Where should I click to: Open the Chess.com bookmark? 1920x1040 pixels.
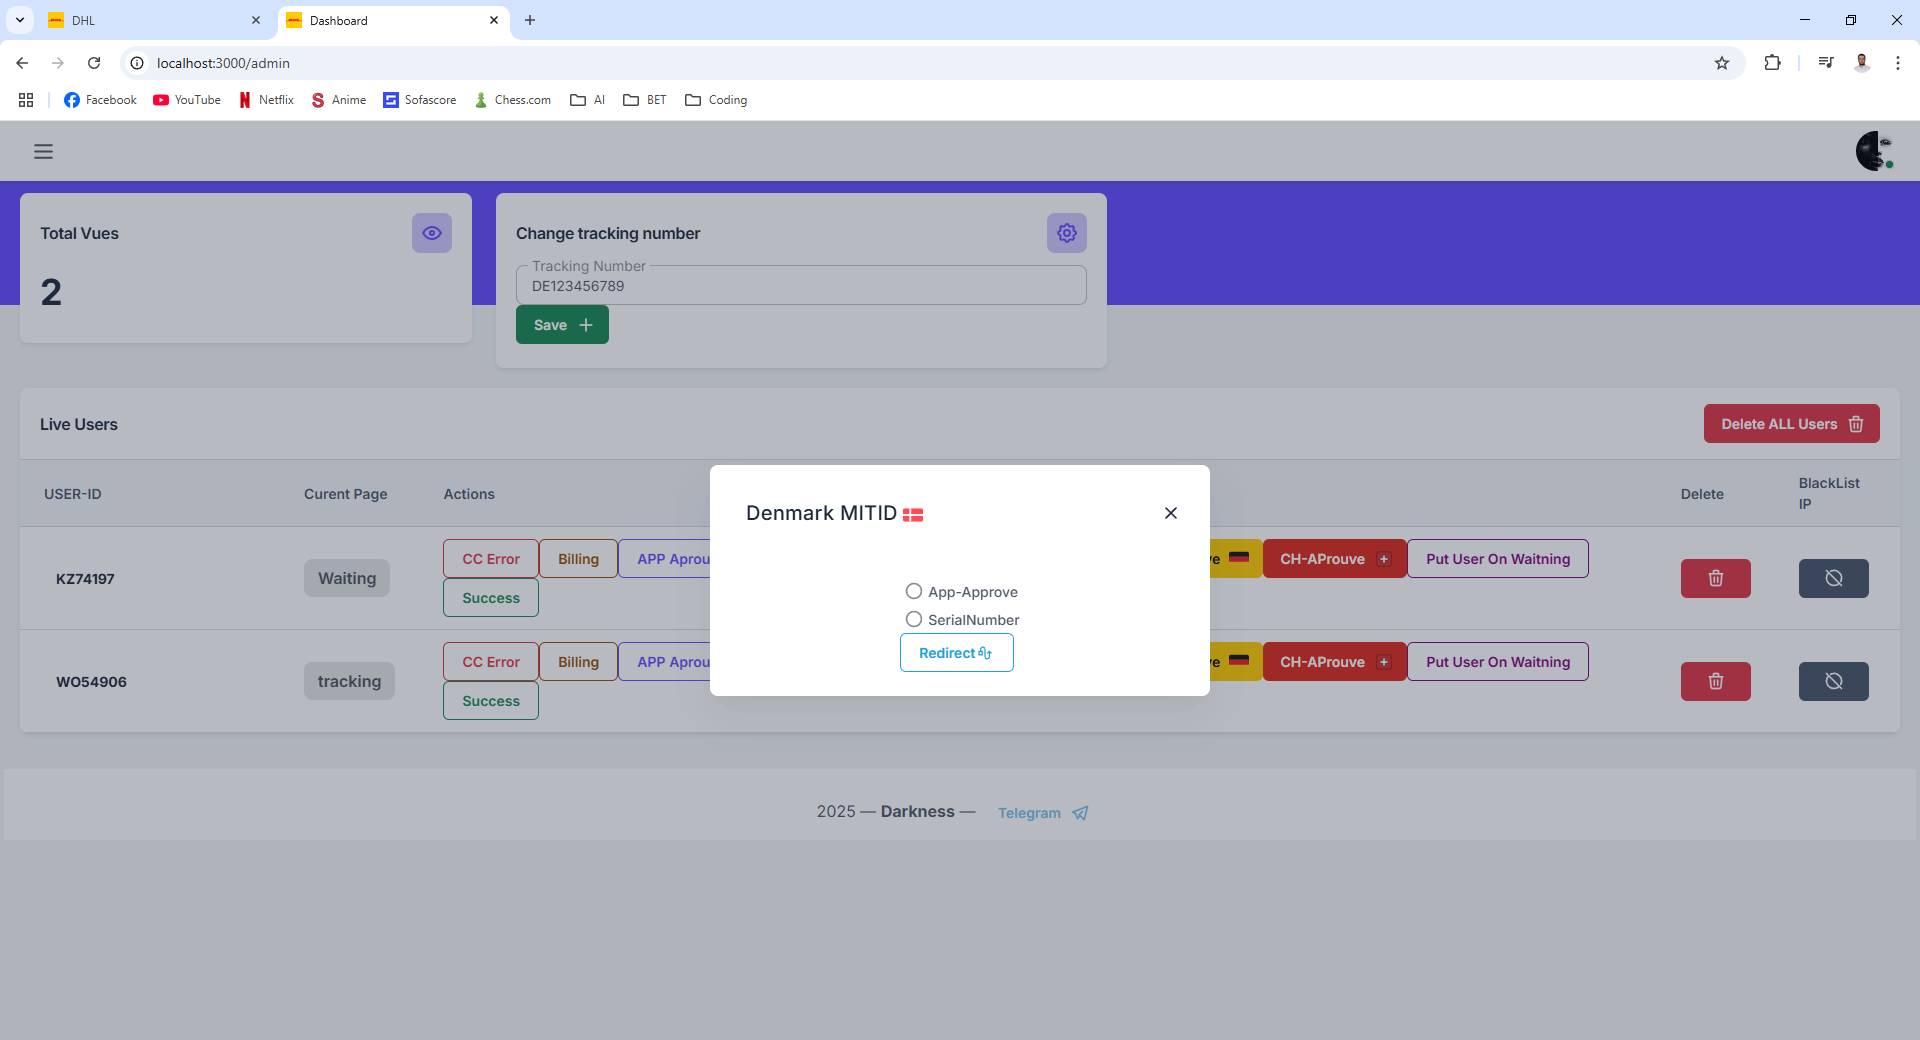[x=512, y=100]
